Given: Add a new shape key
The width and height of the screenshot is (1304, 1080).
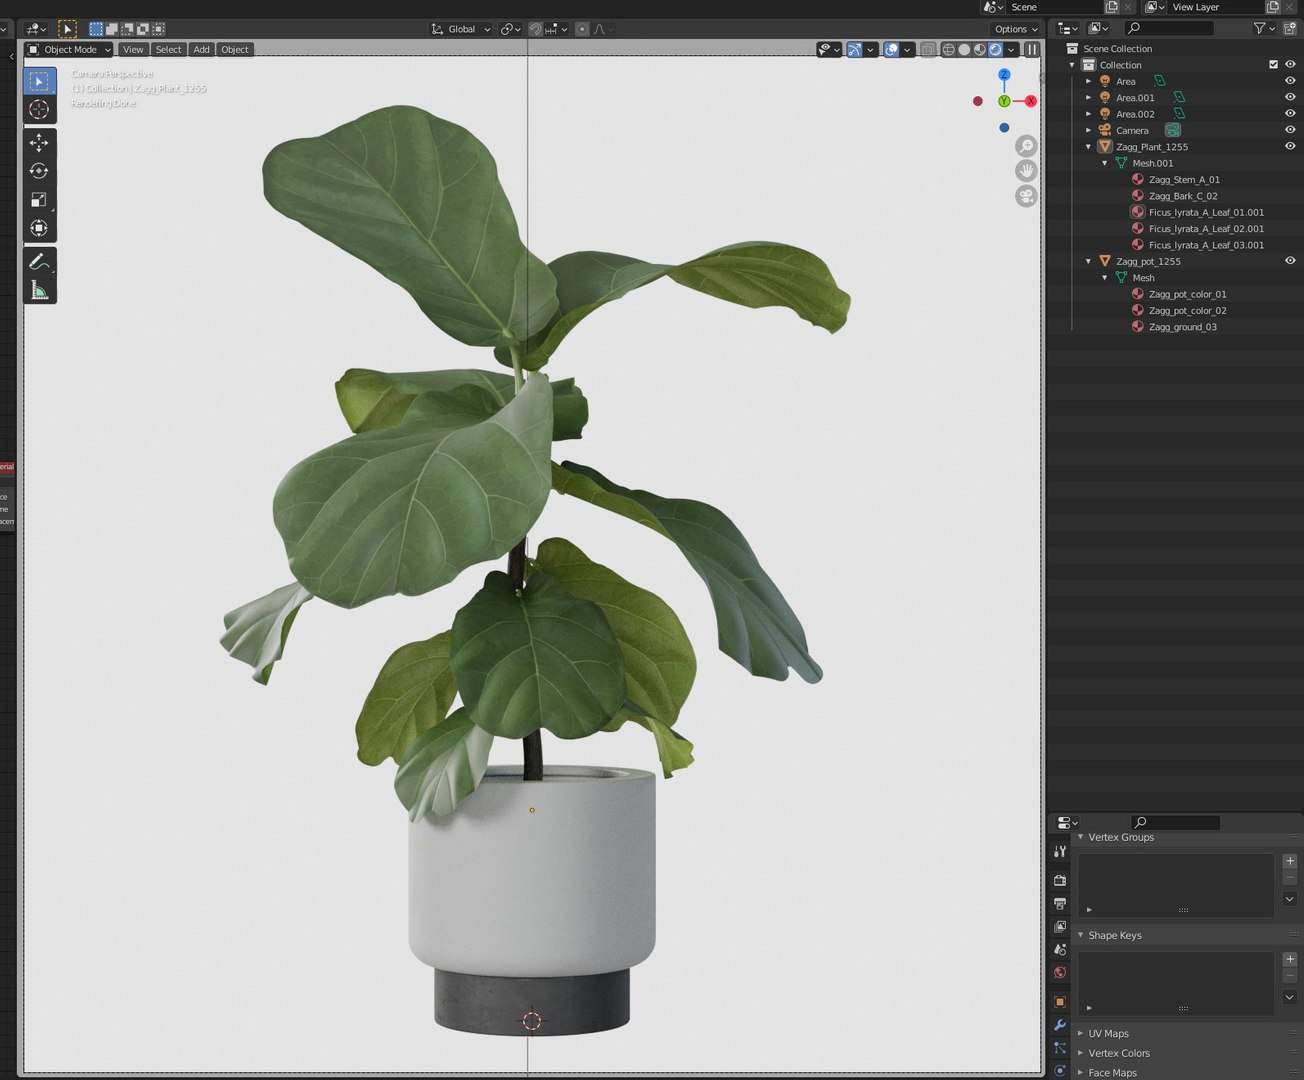Looking at the screenshot, I should click(x=1290, y=959).
